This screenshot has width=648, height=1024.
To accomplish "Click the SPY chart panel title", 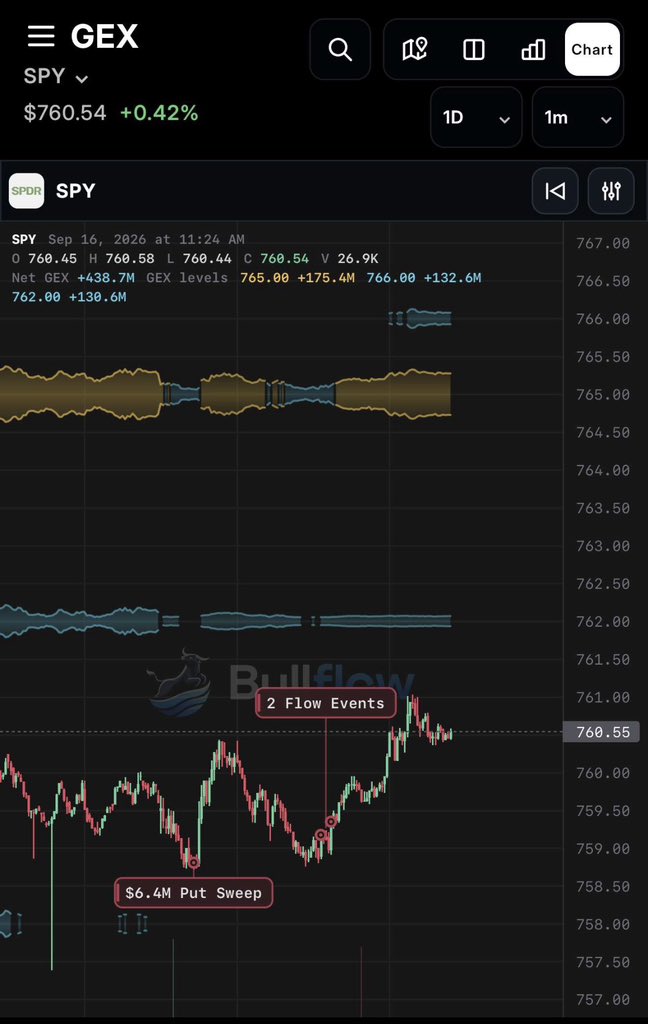I will click(x=75, y=191).
